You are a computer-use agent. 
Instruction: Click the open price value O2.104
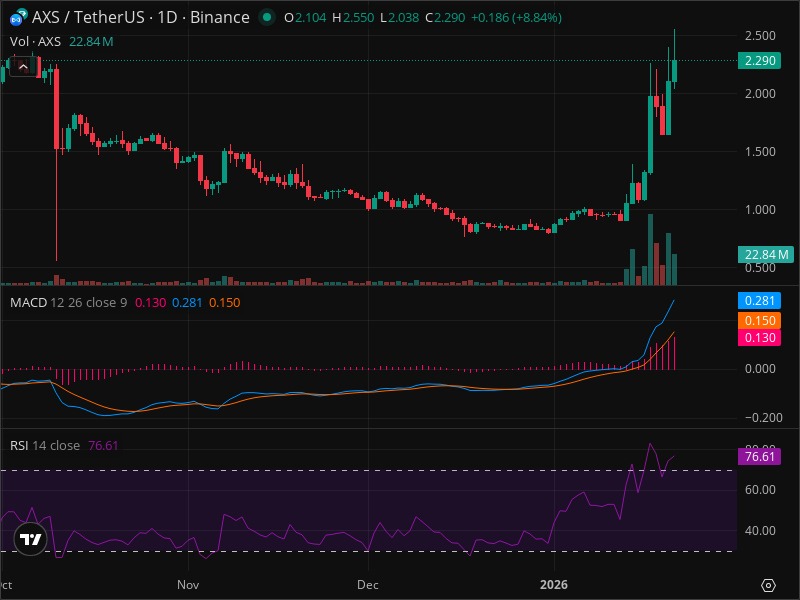point(305,18)
